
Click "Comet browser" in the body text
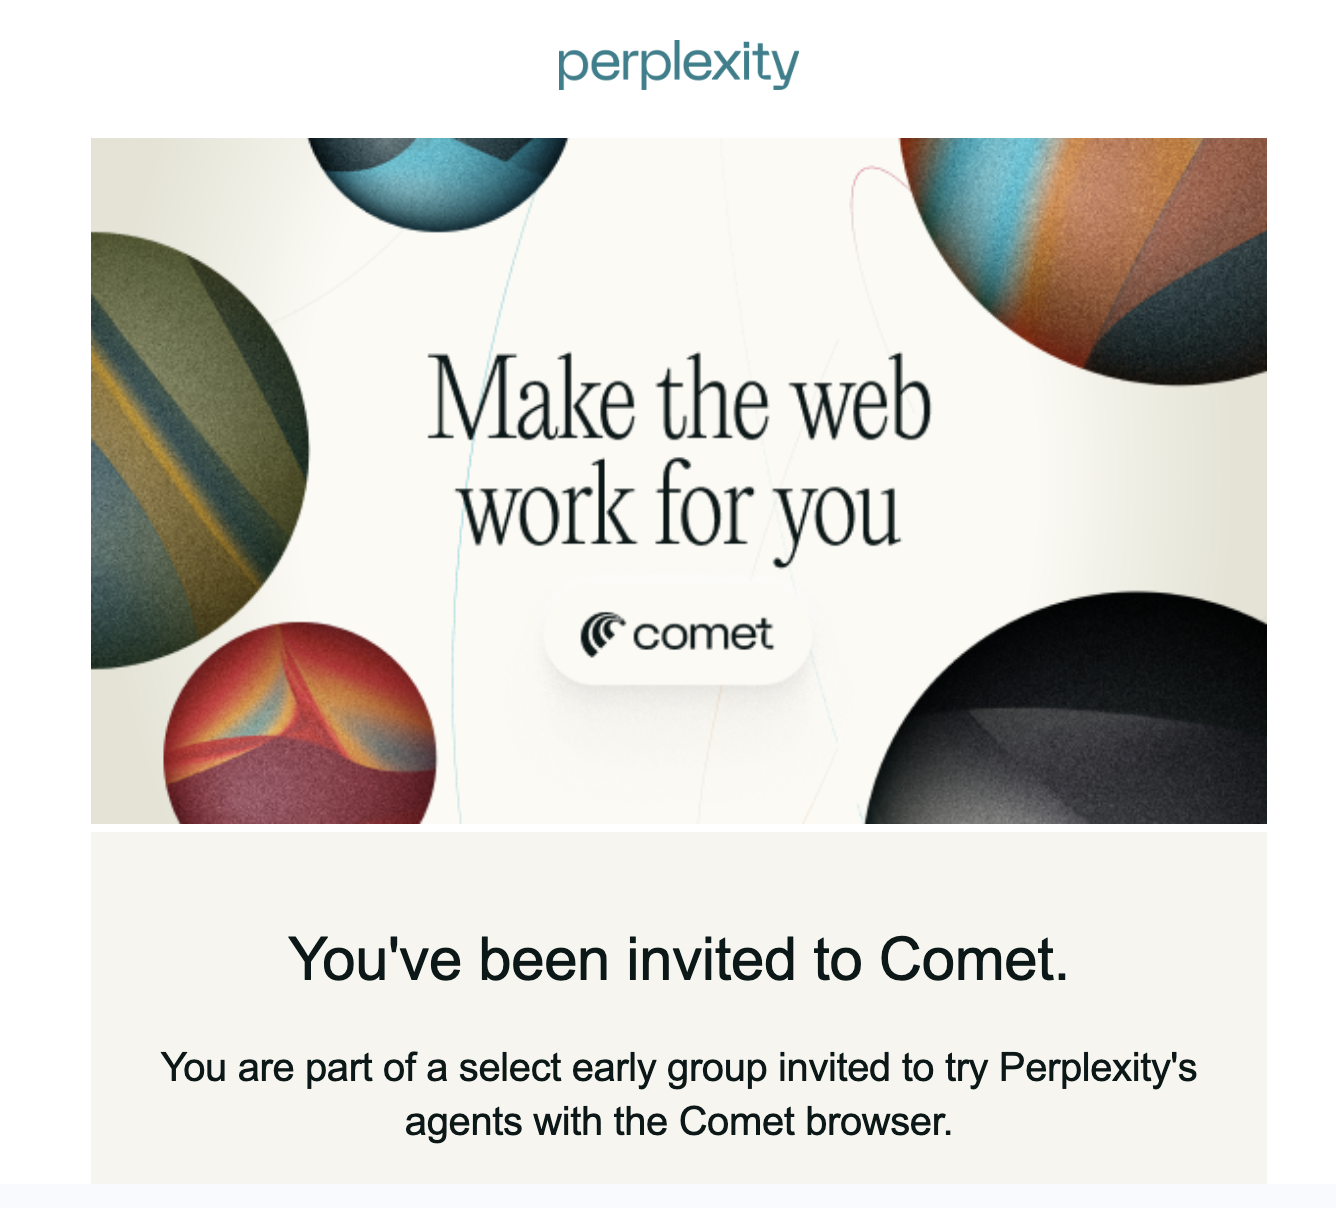click(814, 1121)
